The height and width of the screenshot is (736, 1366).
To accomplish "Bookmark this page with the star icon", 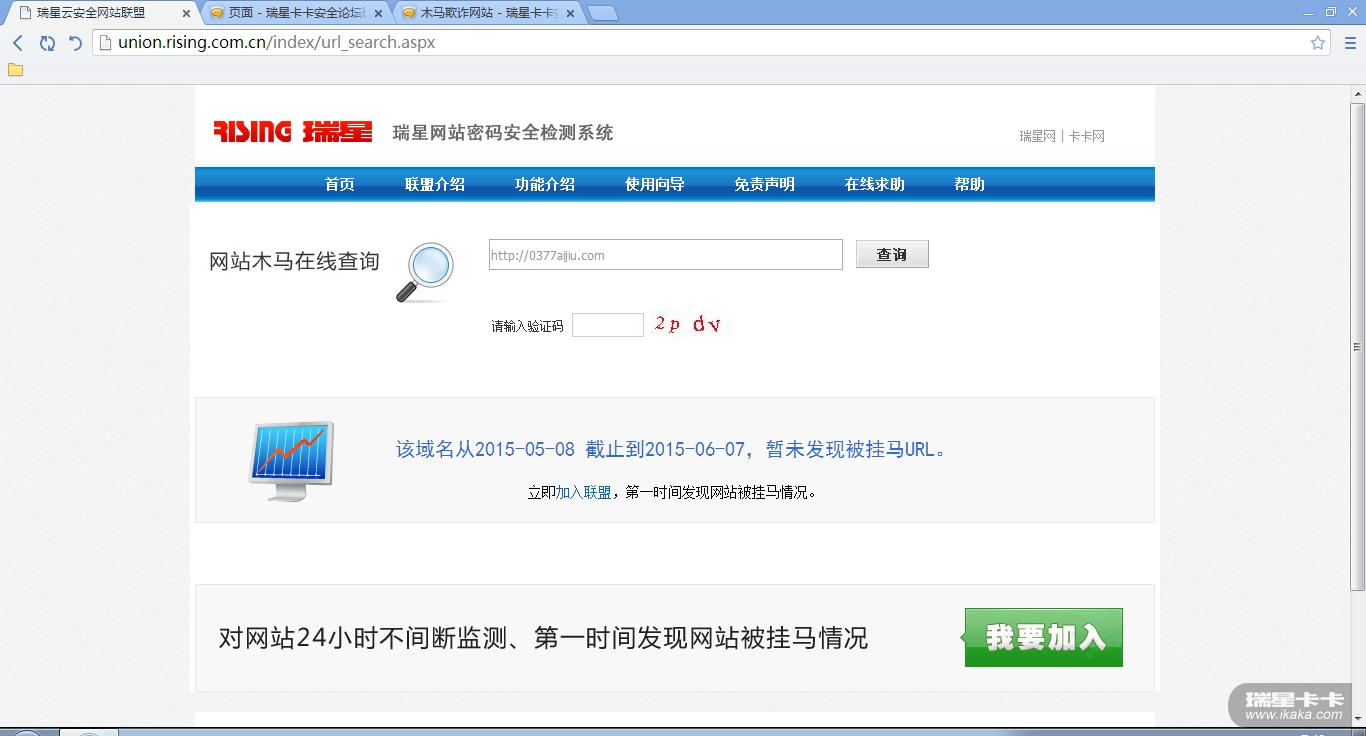I will coord(1318,43).
